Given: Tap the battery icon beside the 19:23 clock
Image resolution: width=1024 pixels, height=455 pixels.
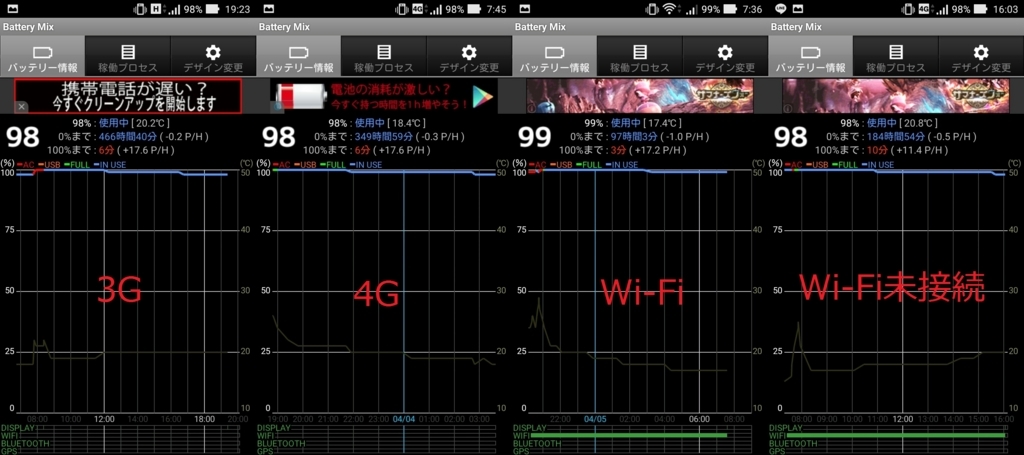Looking at the screenshot, I should pyautogui.click(x=212, y=9).
